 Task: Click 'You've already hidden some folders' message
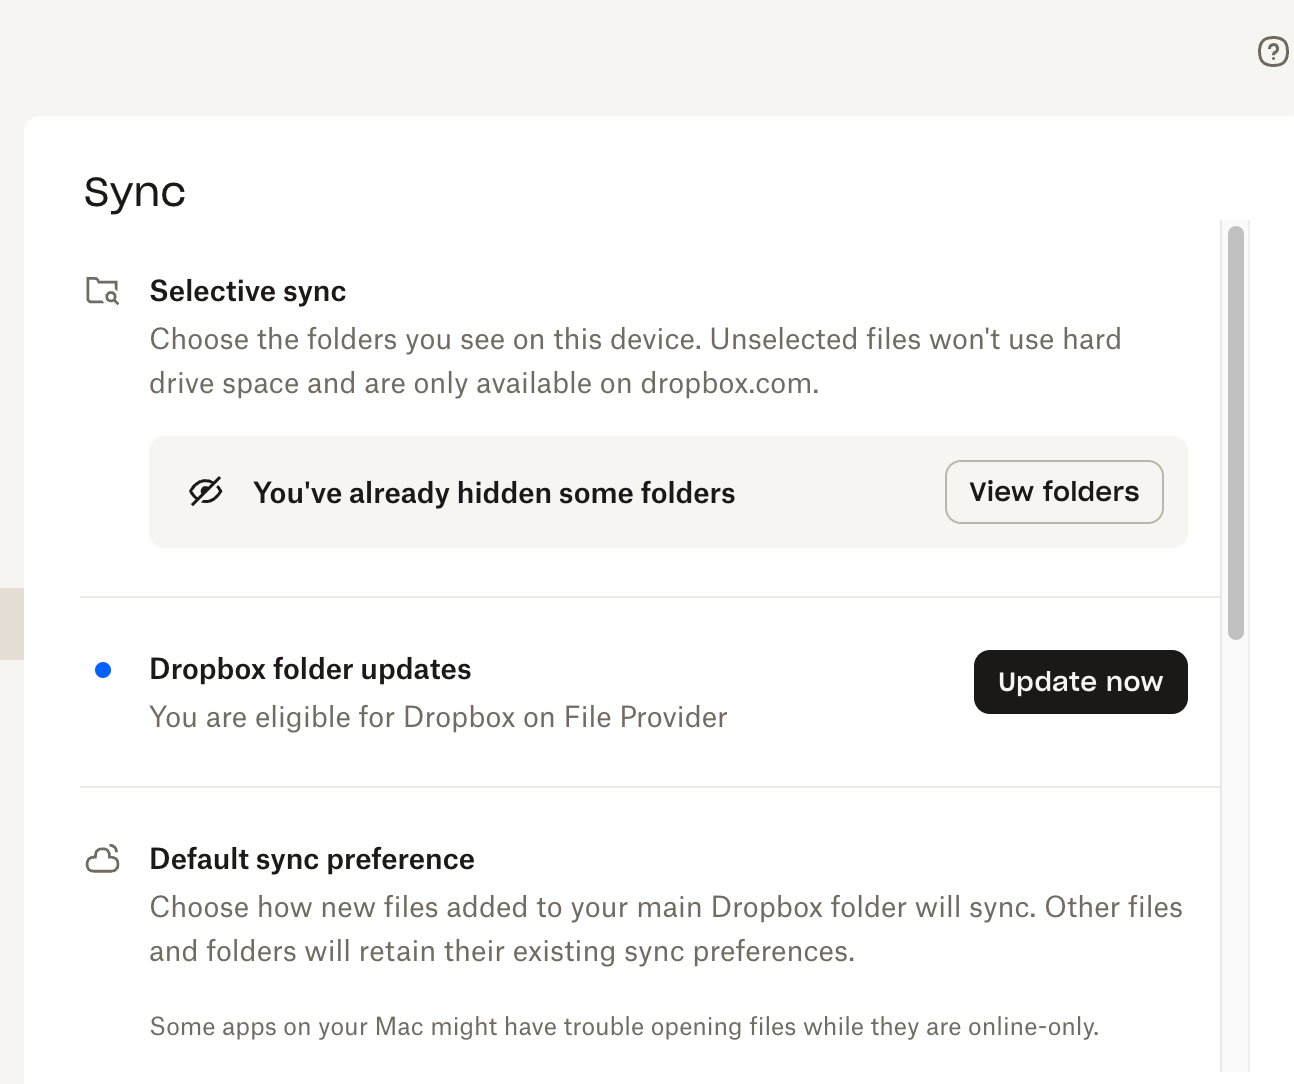point(494,493)
